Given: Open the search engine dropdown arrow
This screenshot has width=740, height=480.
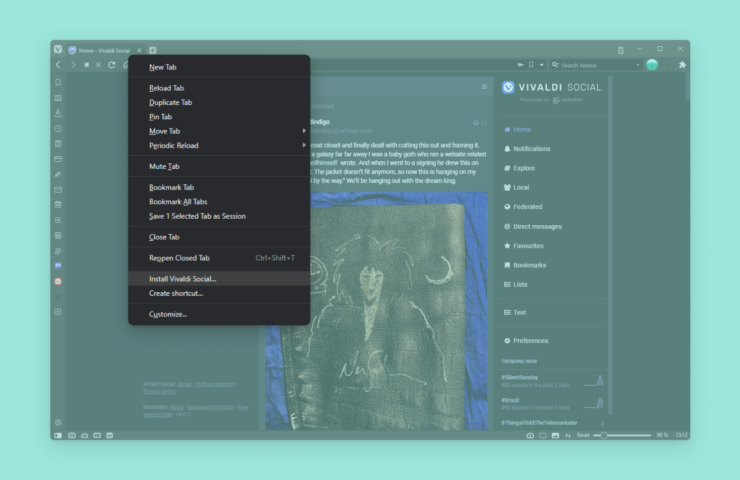Looking at the screenshot, I should tap(637, 65).
